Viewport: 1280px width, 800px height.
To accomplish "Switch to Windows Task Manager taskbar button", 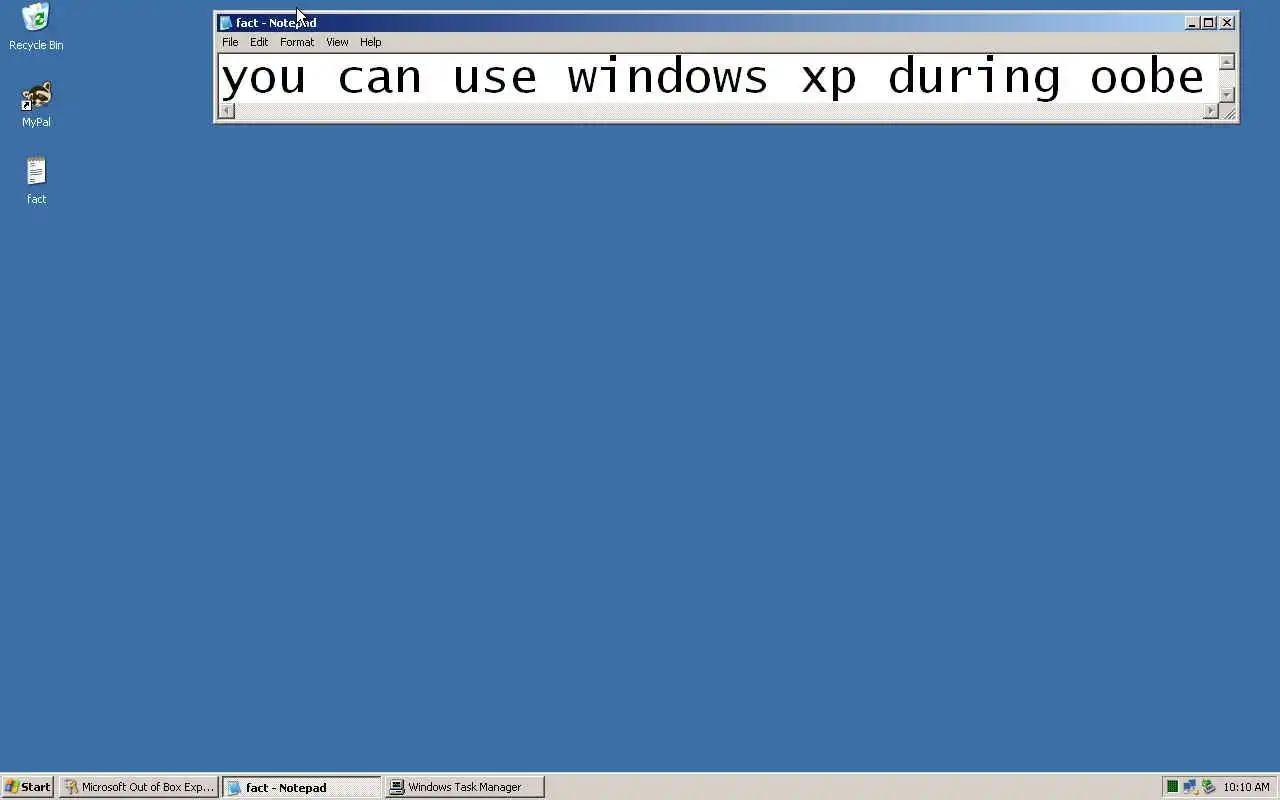I will (x=465, y=787).
